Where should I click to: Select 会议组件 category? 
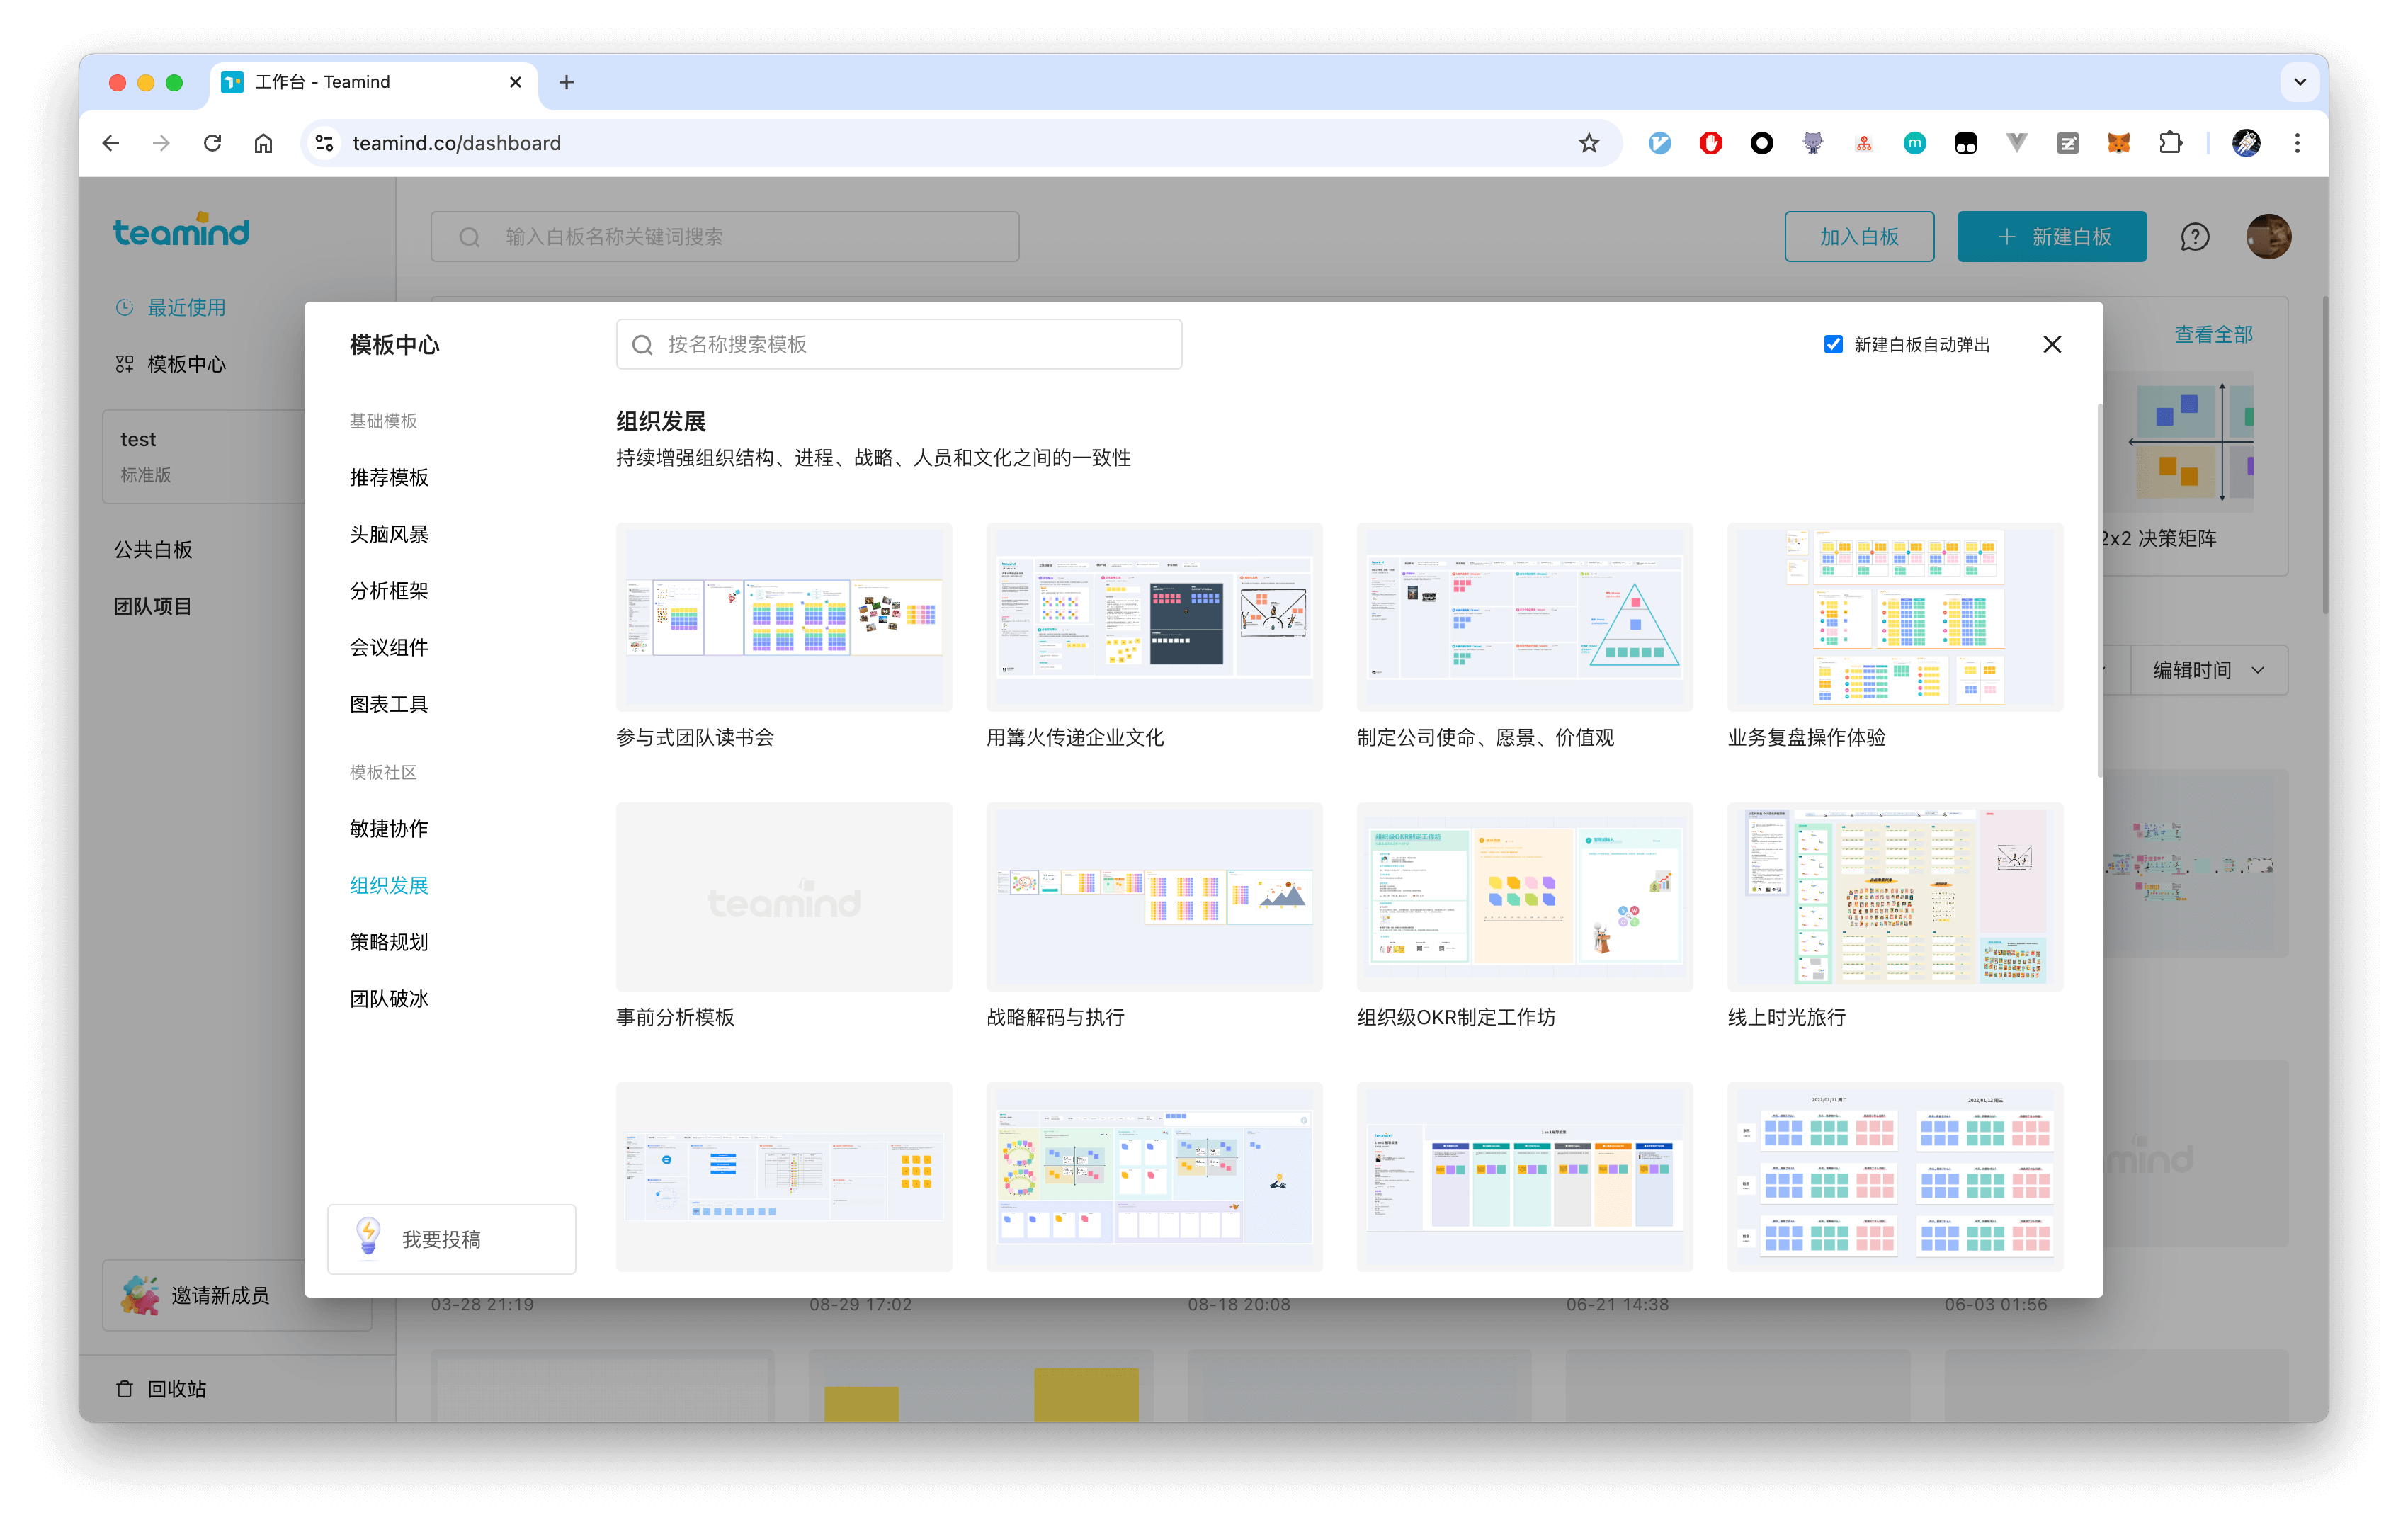point(389,647)
